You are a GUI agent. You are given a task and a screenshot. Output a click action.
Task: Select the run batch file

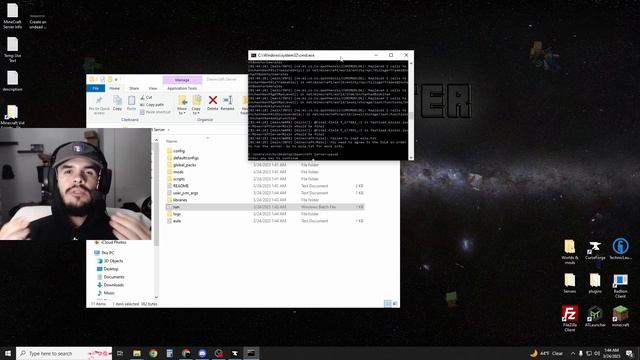point(264,207)
